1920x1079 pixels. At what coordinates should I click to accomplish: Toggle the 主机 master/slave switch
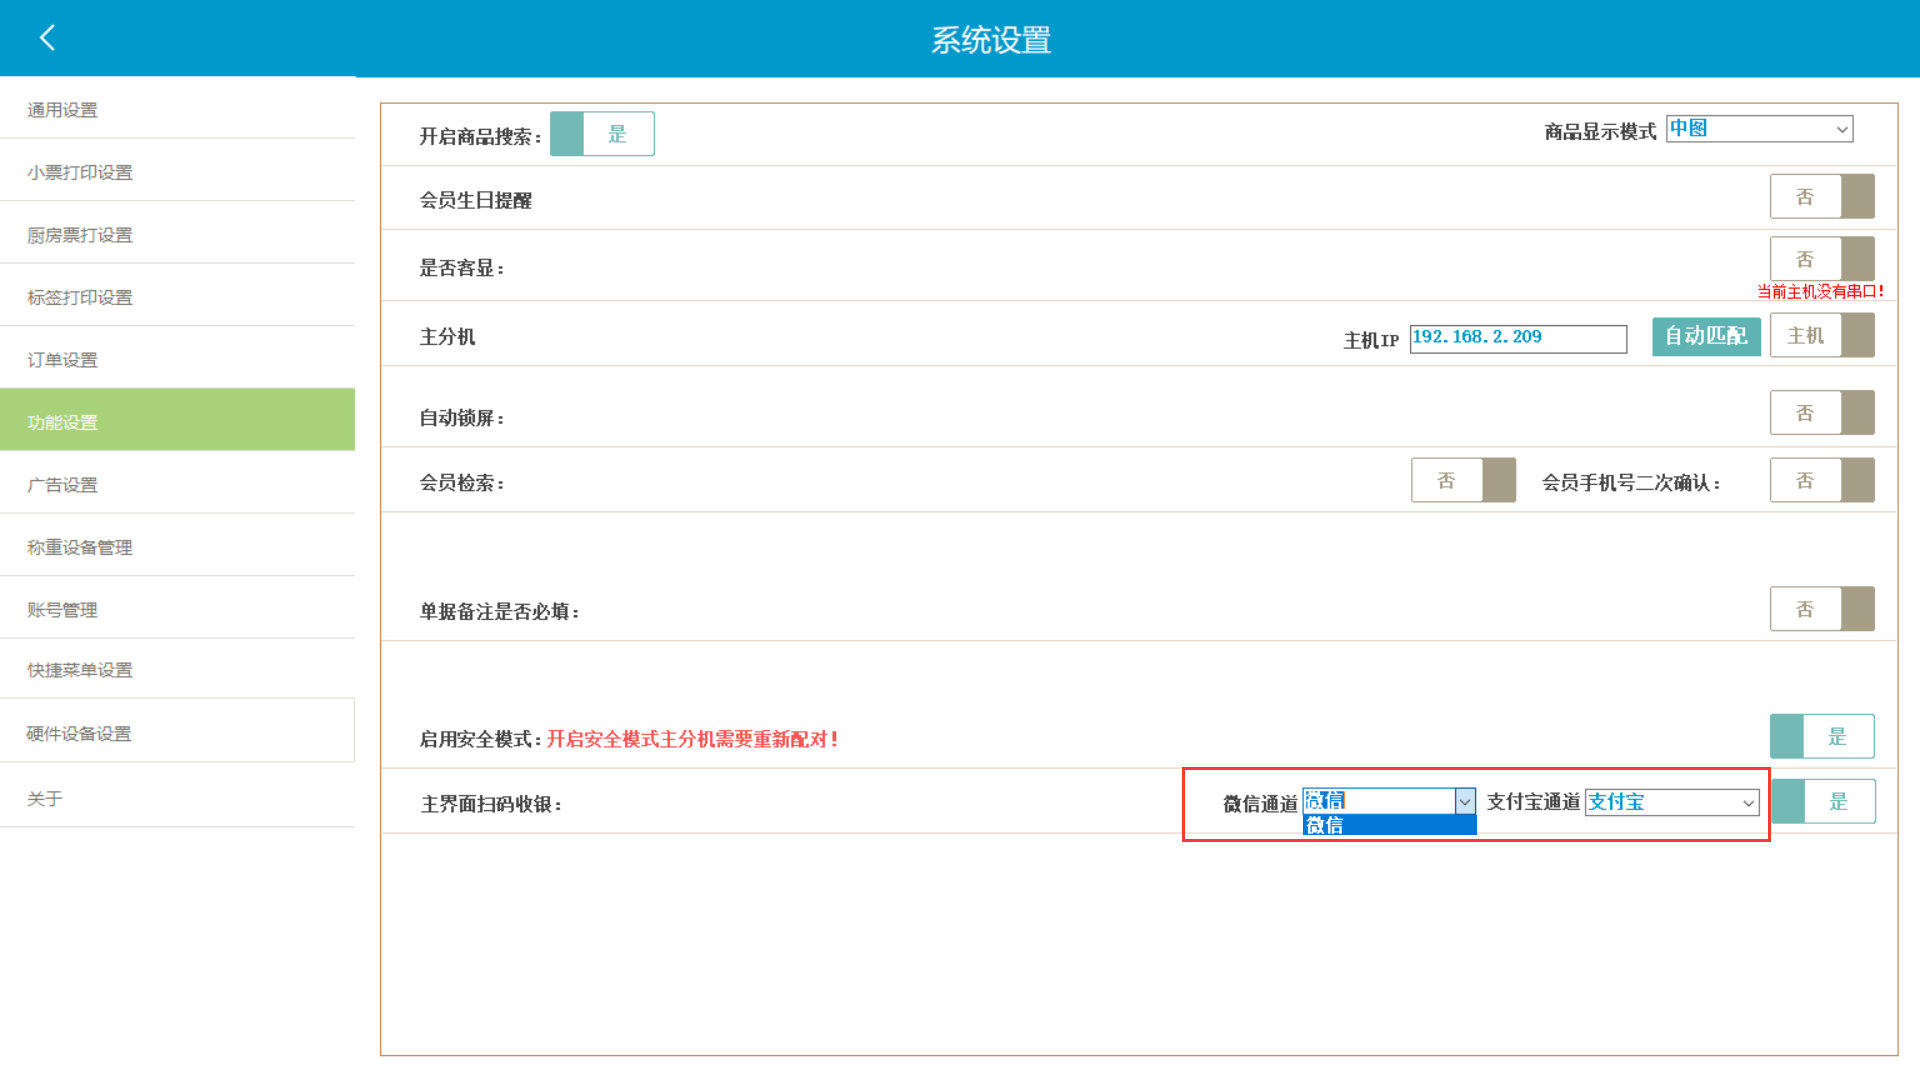pos(1821,336)
